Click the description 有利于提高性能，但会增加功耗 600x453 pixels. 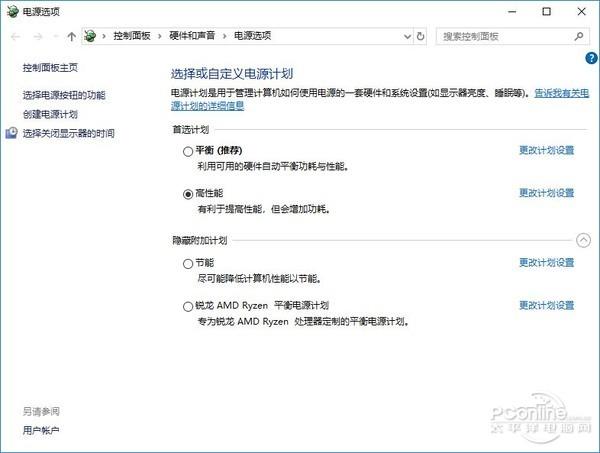point(264,209)
